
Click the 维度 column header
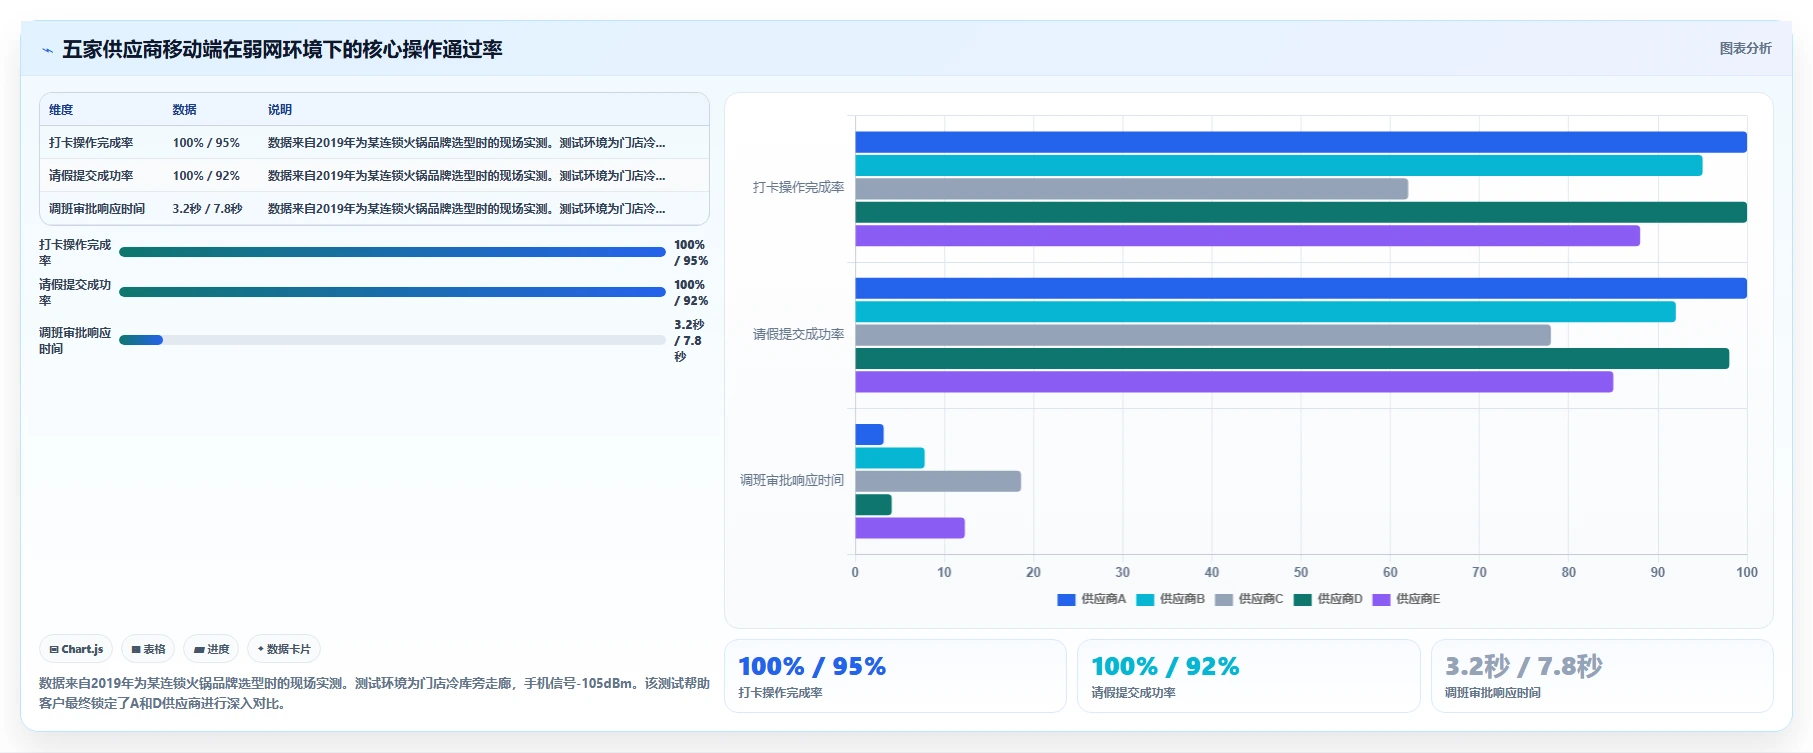click(x=61, y=110)
